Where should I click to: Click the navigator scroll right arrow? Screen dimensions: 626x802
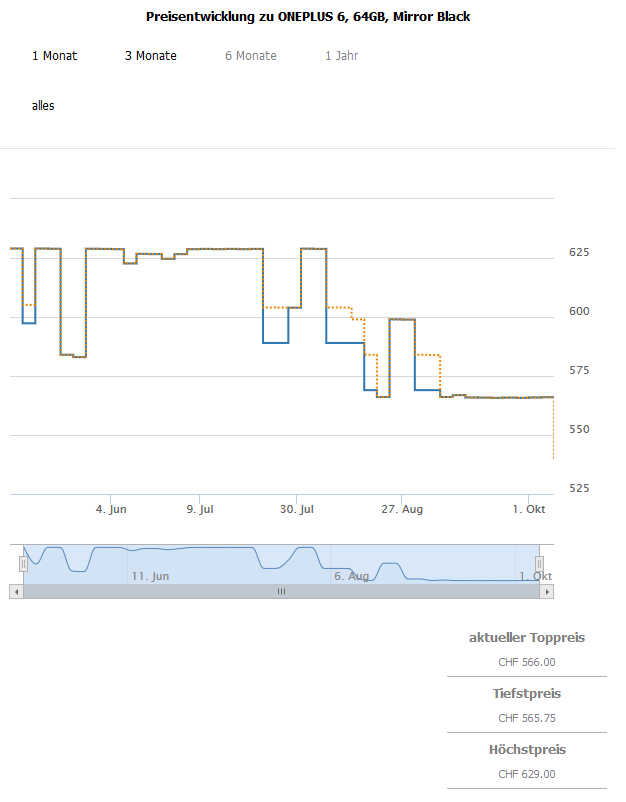pyautogui.click(x=547, y=592)
